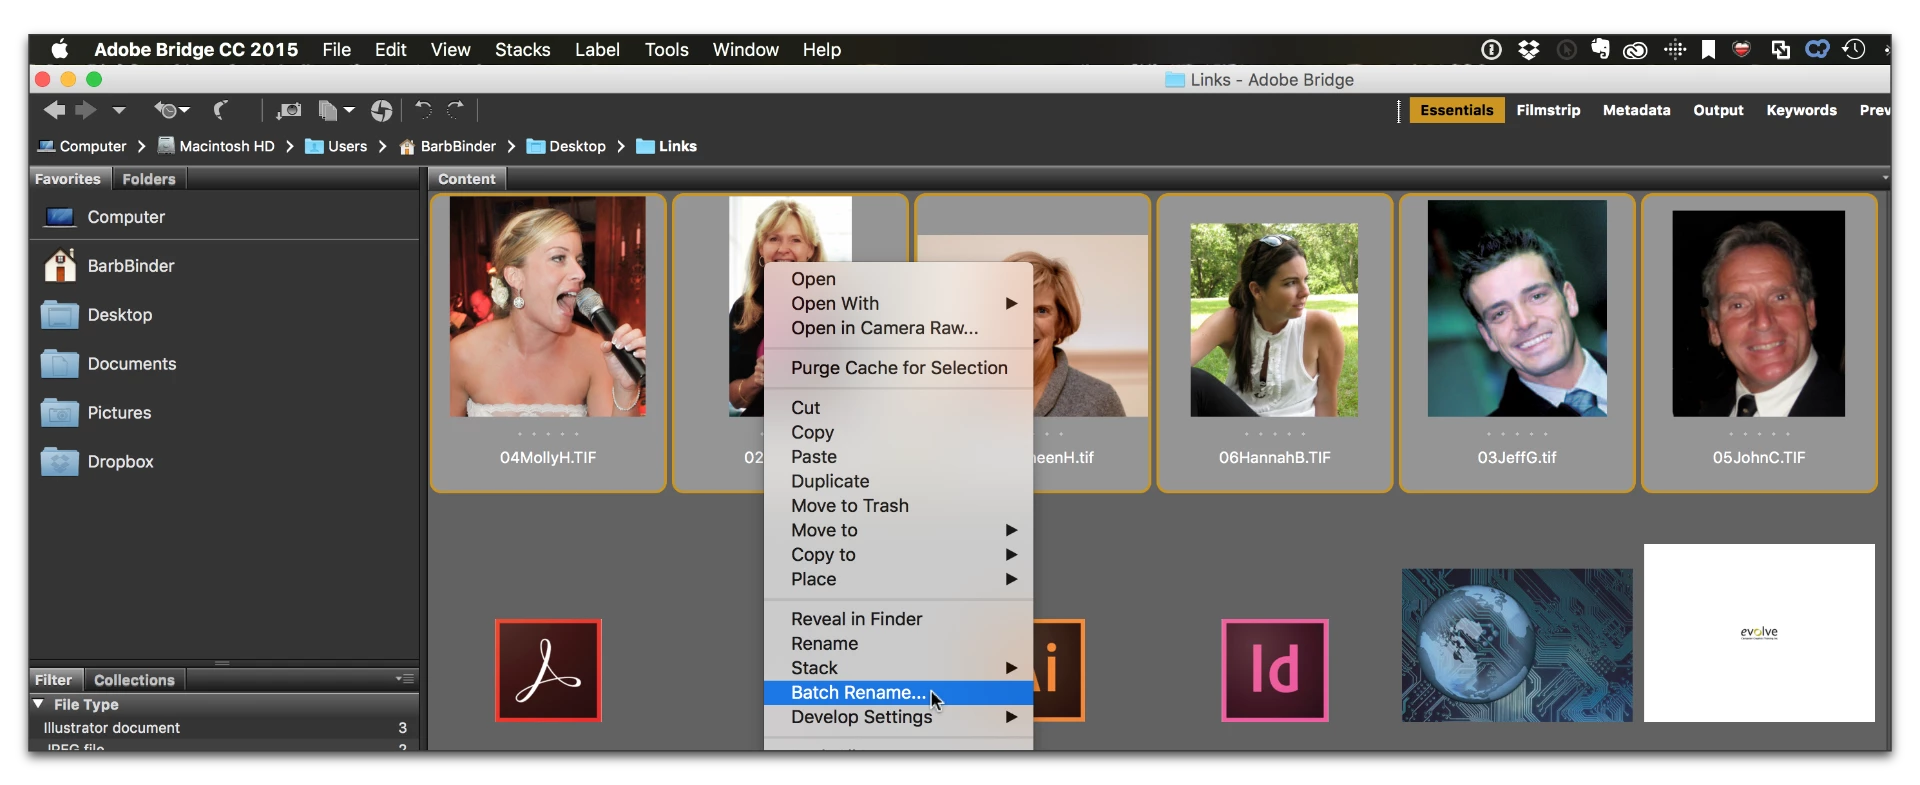Image resolution: width=1920 pixels, height=785 pixels.
Task: Expand chevron after BarbBinder in path bar
Action: pos(511,146)
